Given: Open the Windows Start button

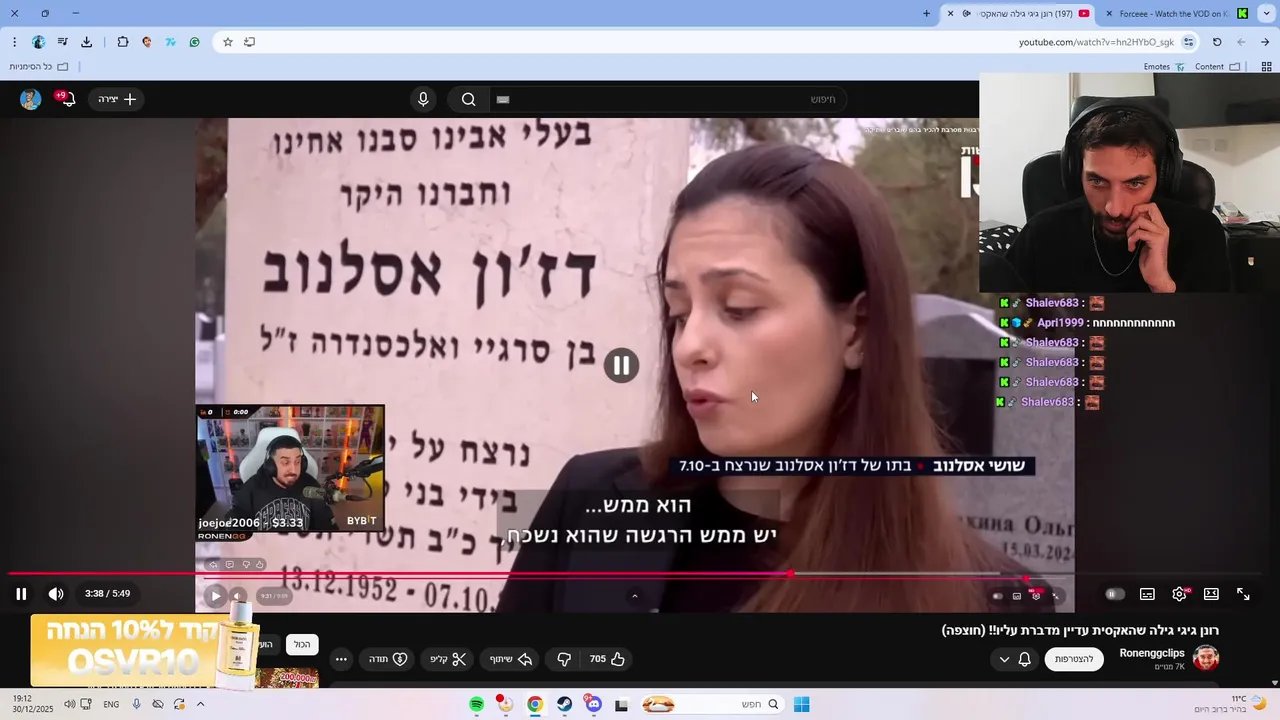Looking at the screenshot, I should 801,704.
